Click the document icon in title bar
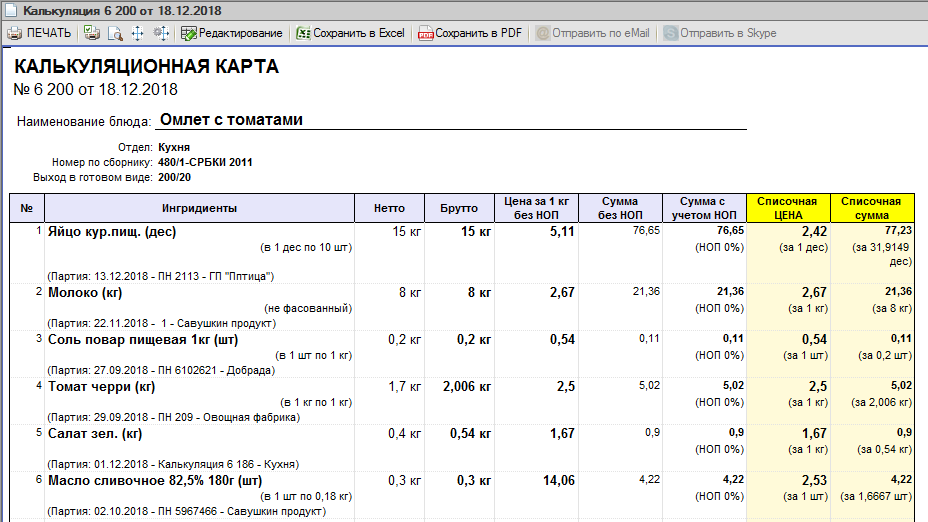The height and width of the screenshot is (522, 928). (x=11, y=11)
